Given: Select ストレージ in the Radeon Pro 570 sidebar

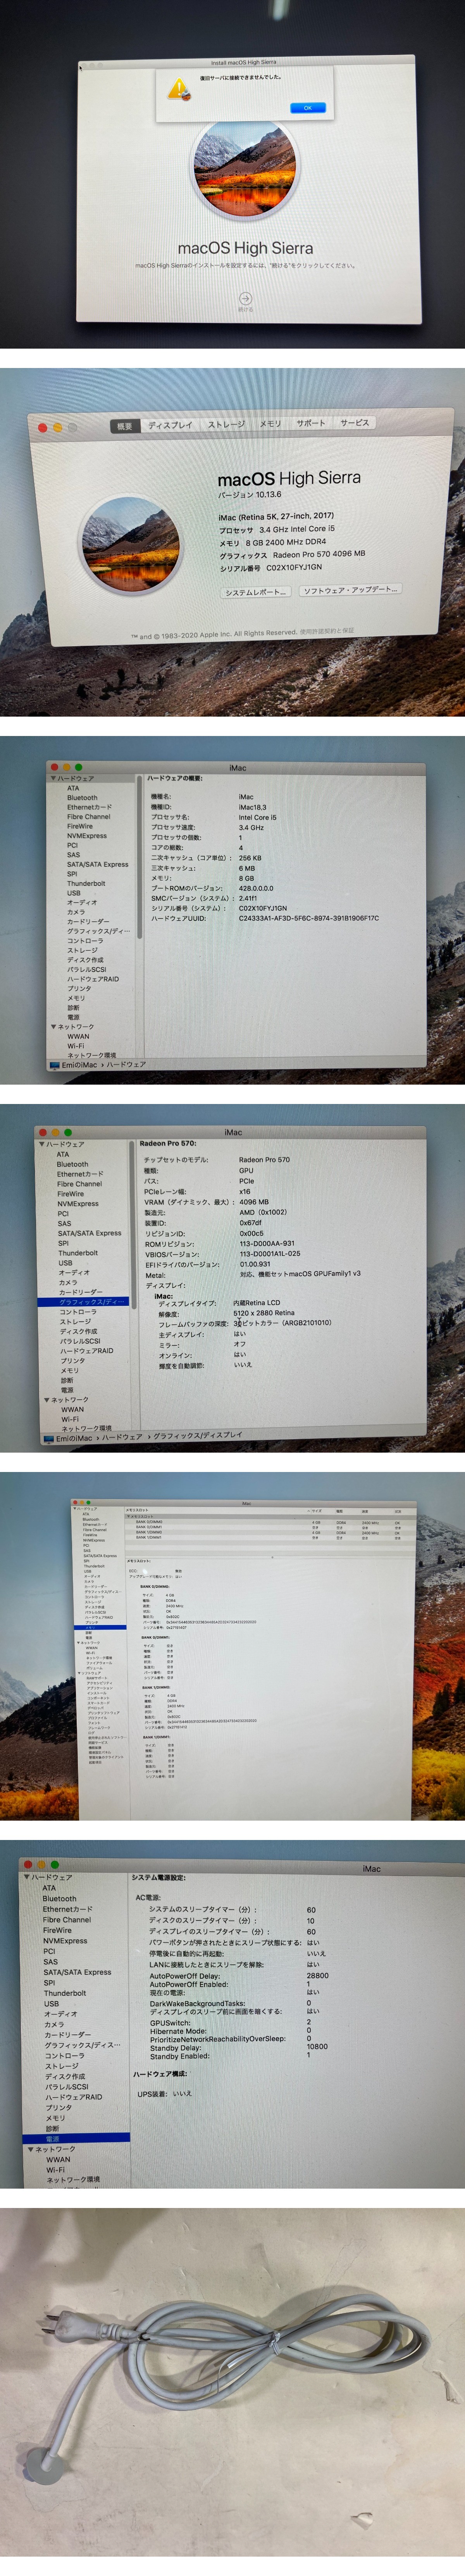Looking at the screenshot, I should (x=75, y=1322).
